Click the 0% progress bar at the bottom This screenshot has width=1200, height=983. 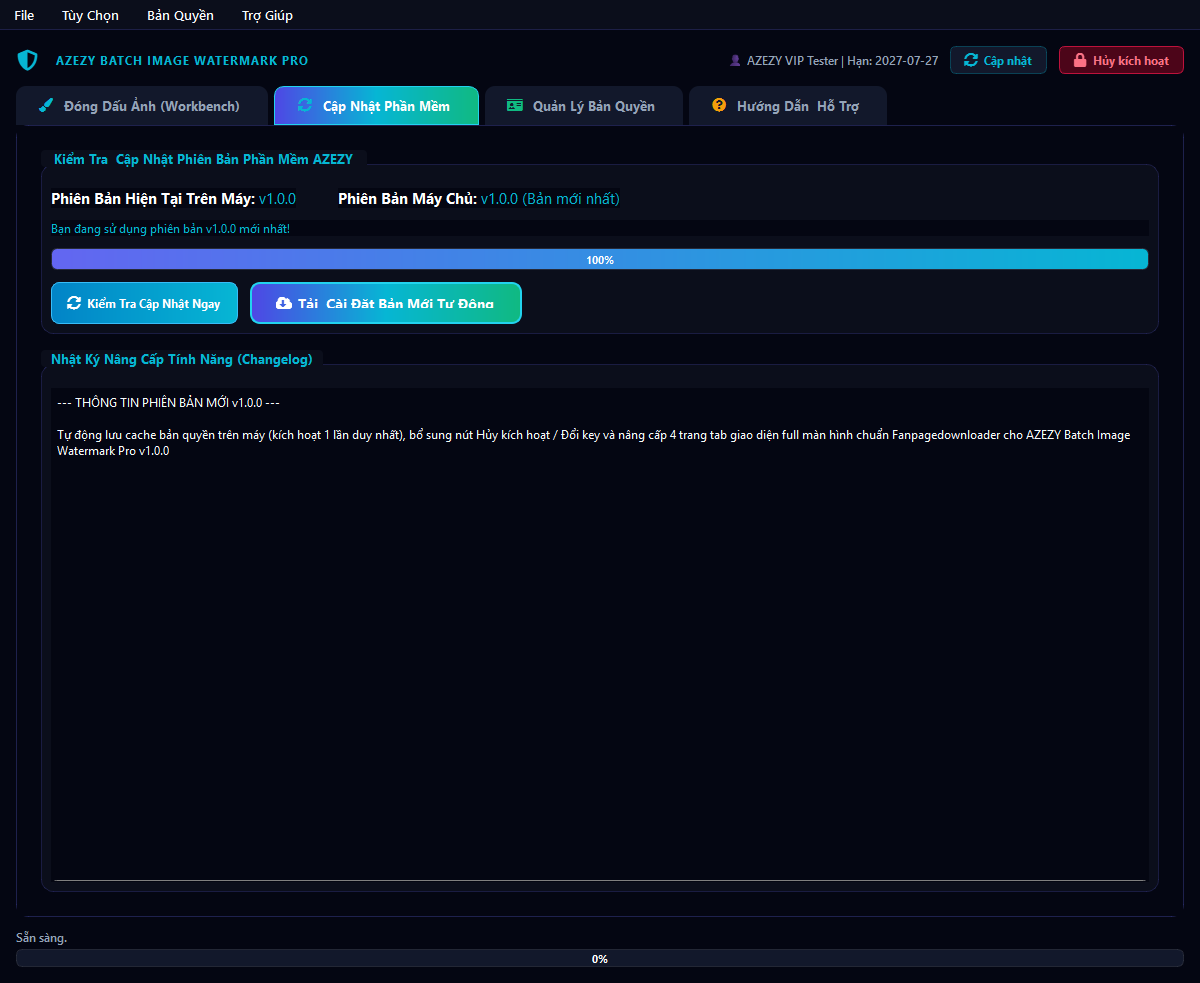(x=600, y=958)
